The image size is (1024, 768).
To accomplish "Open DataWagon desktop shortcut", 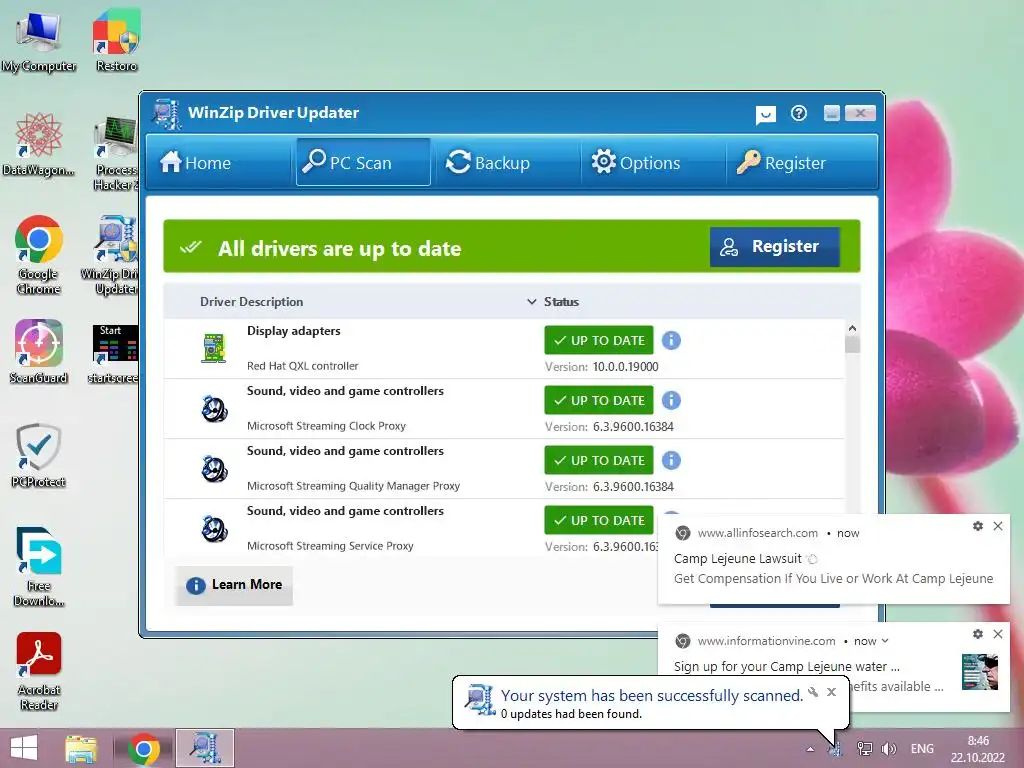I will click(39, 145).
